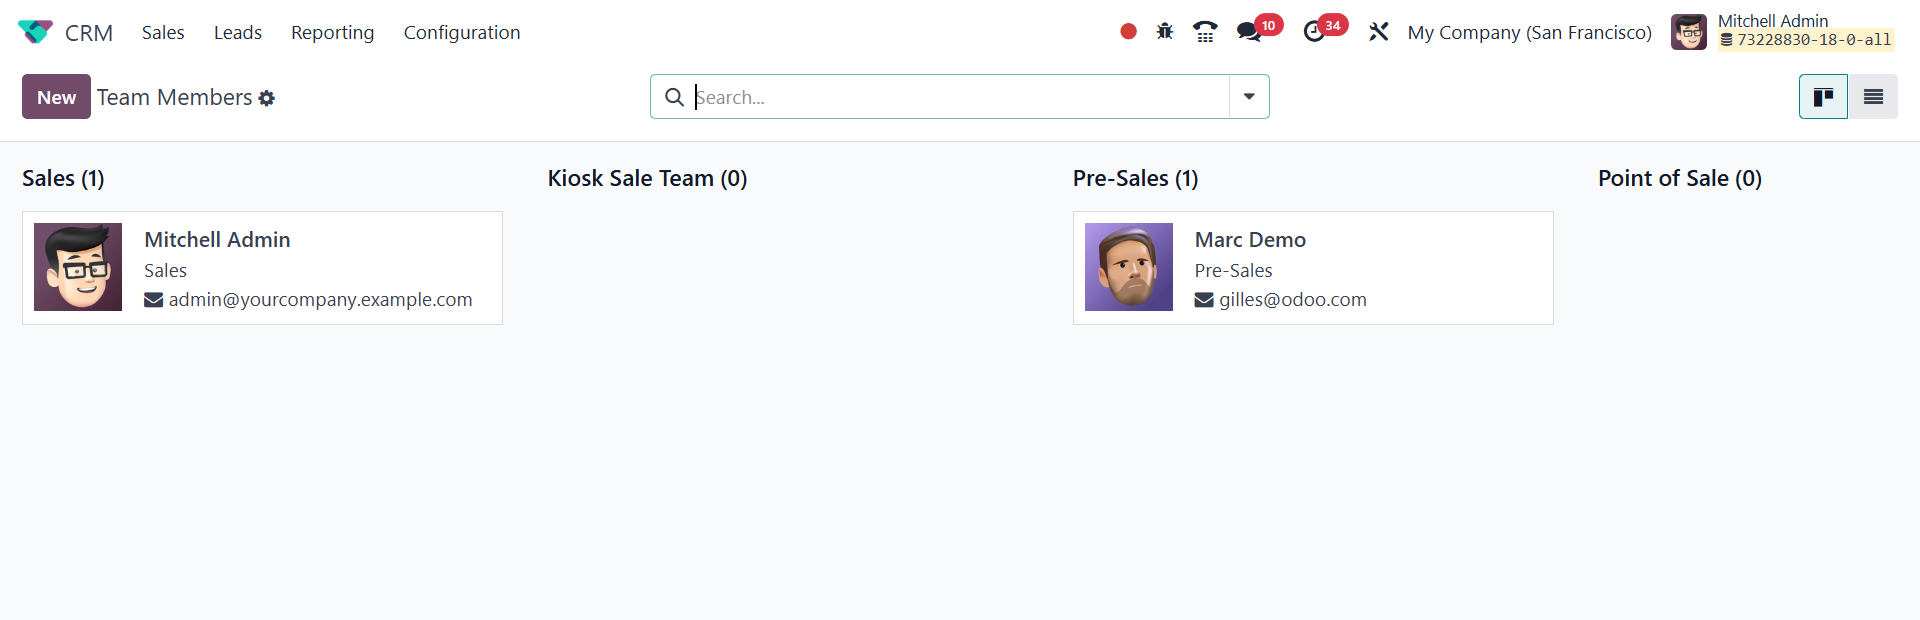This screenshot has width=1920, height=620.
Task: Open the activities clock icon
Action: tap(1314, 32)
